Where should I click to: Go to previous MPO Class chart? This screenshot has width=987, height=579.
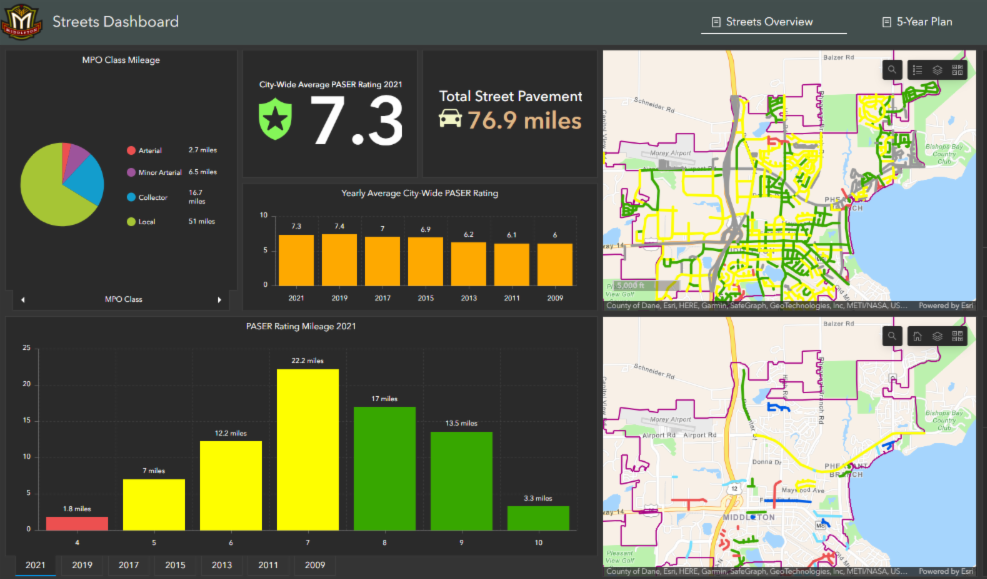point(22,299)
